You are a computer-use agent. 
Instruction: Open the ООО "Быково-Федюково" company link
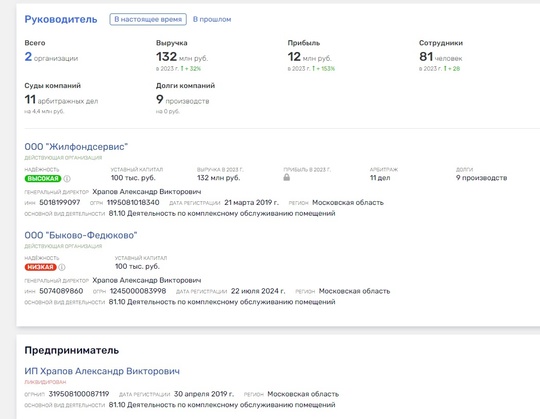[x=81, y=235]
